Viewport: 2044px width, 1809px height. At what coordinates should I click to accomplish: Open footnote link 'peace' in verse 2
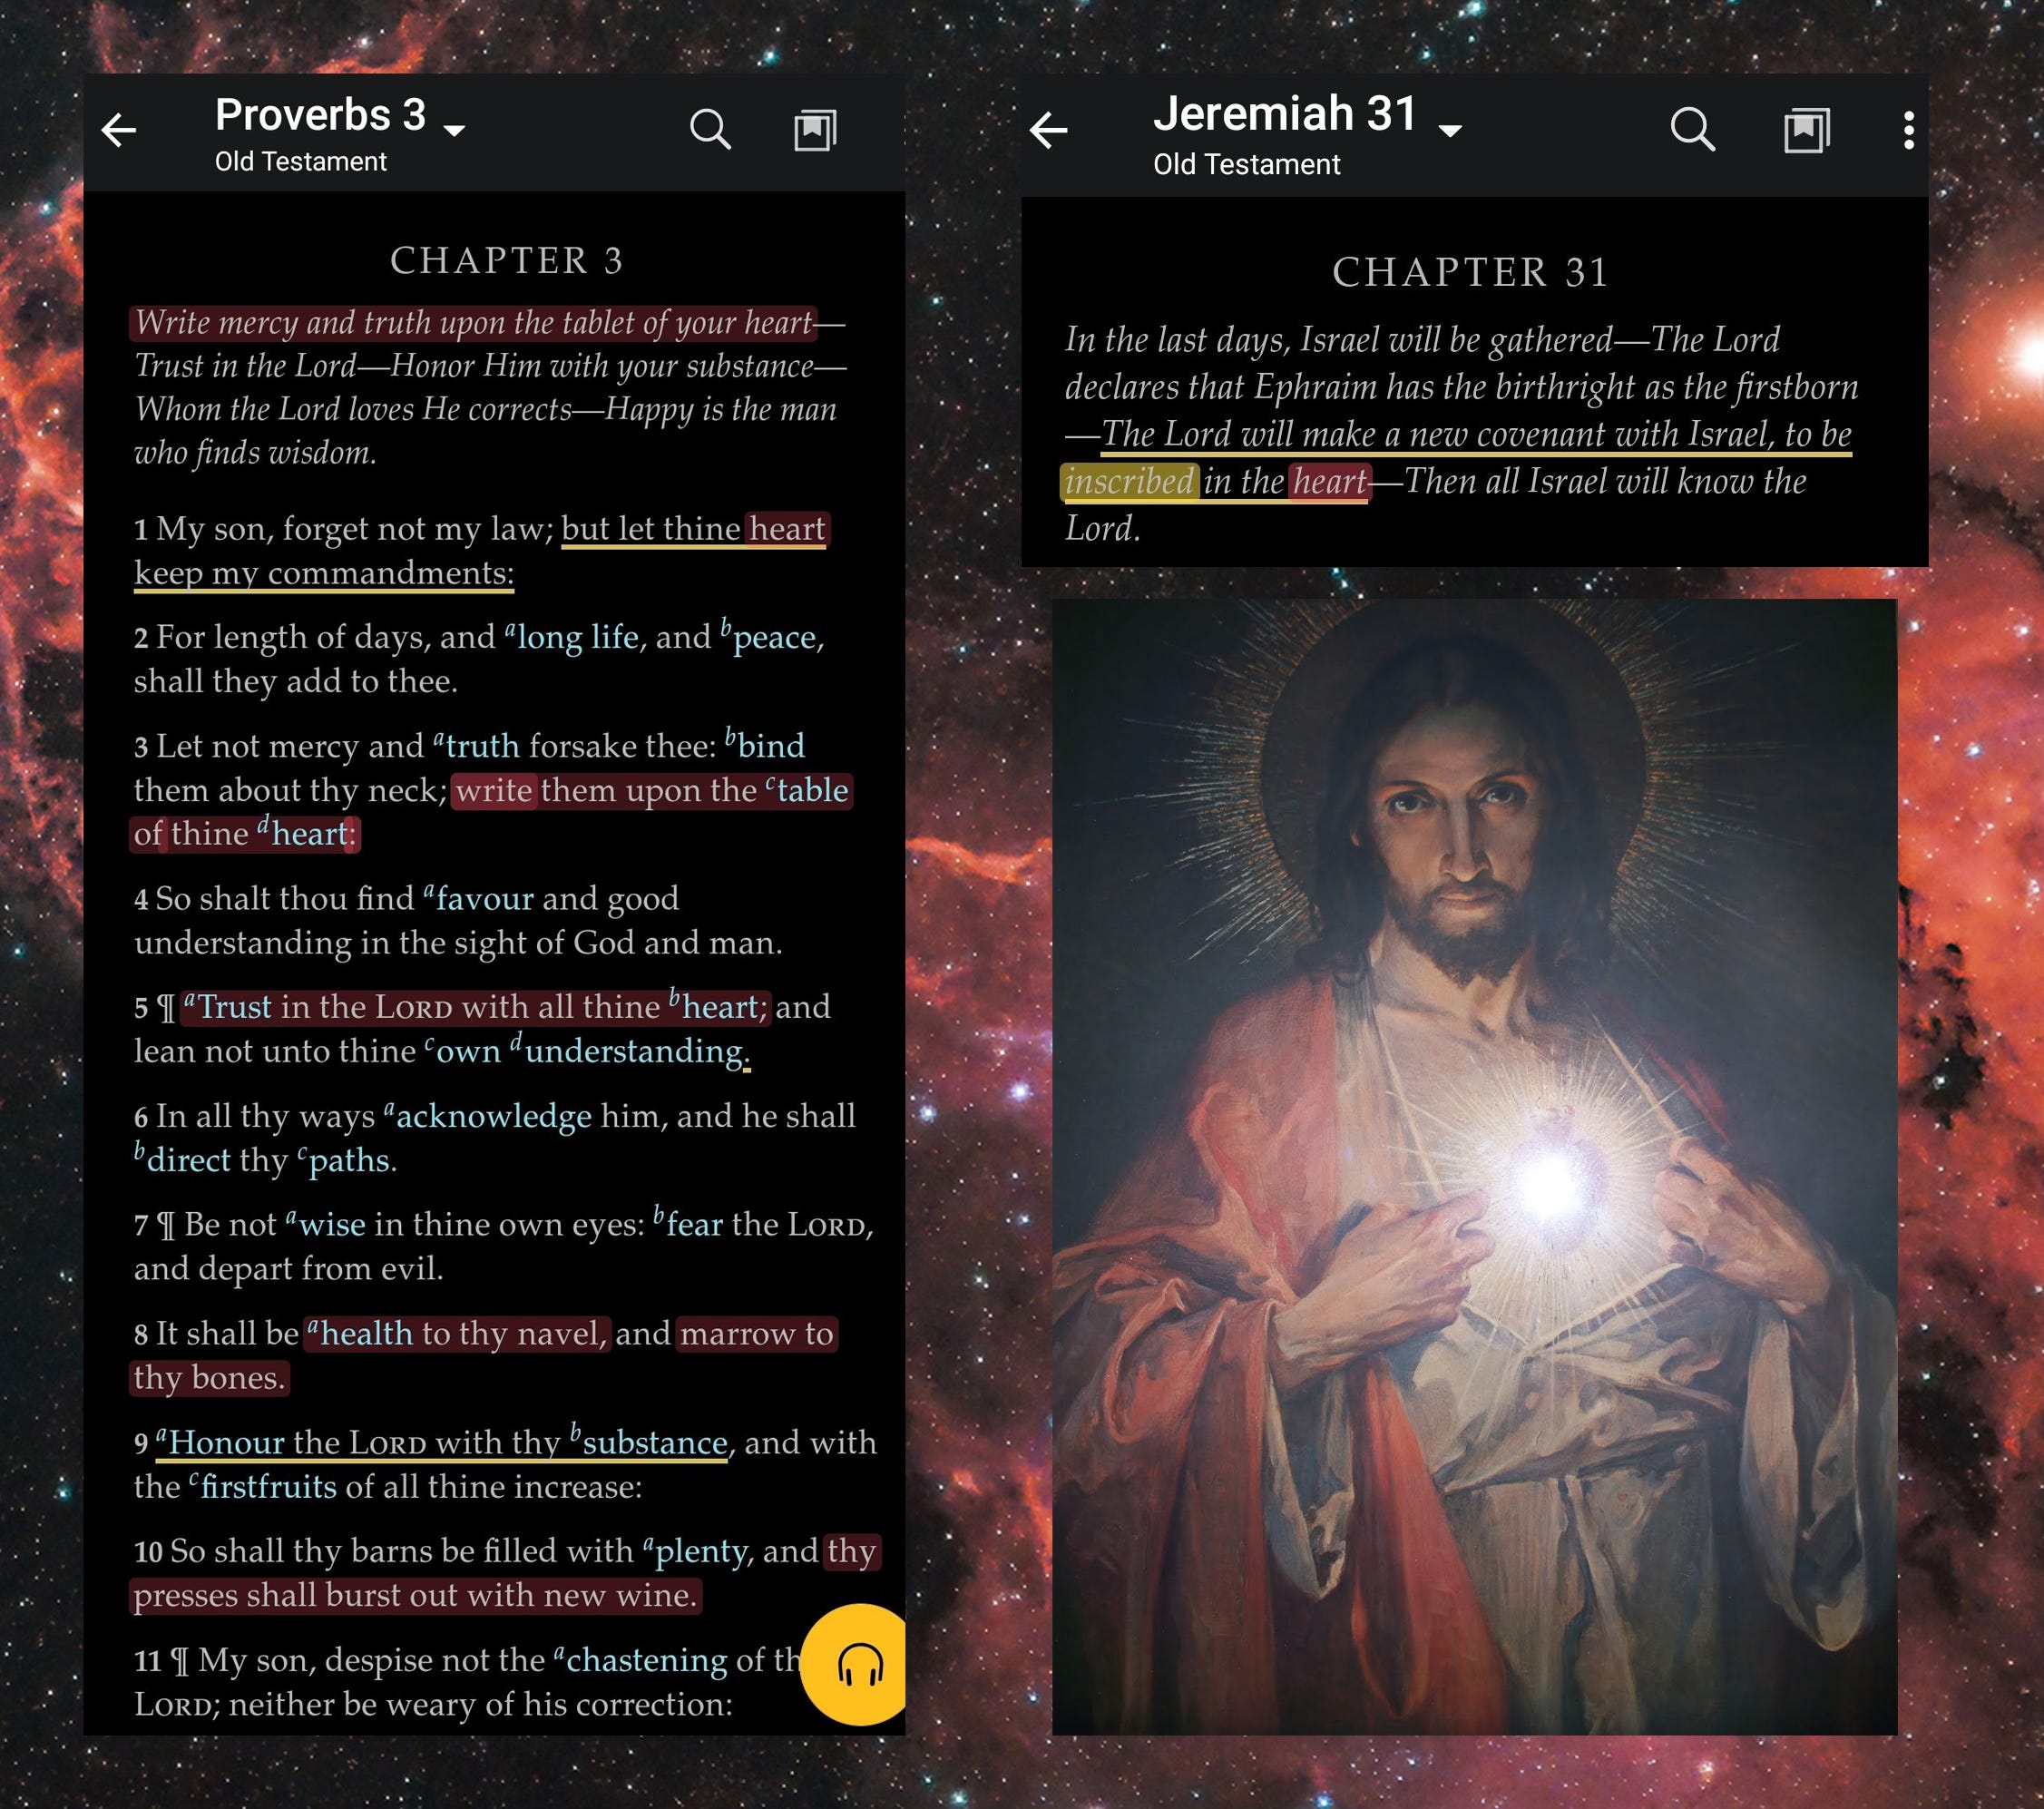[x=771, y=637]
